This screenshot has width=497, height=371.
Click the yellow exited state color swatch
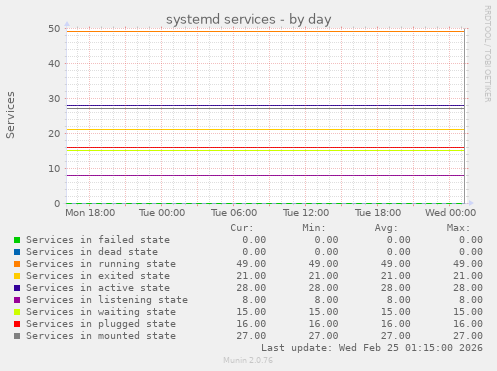coord(17,276)
